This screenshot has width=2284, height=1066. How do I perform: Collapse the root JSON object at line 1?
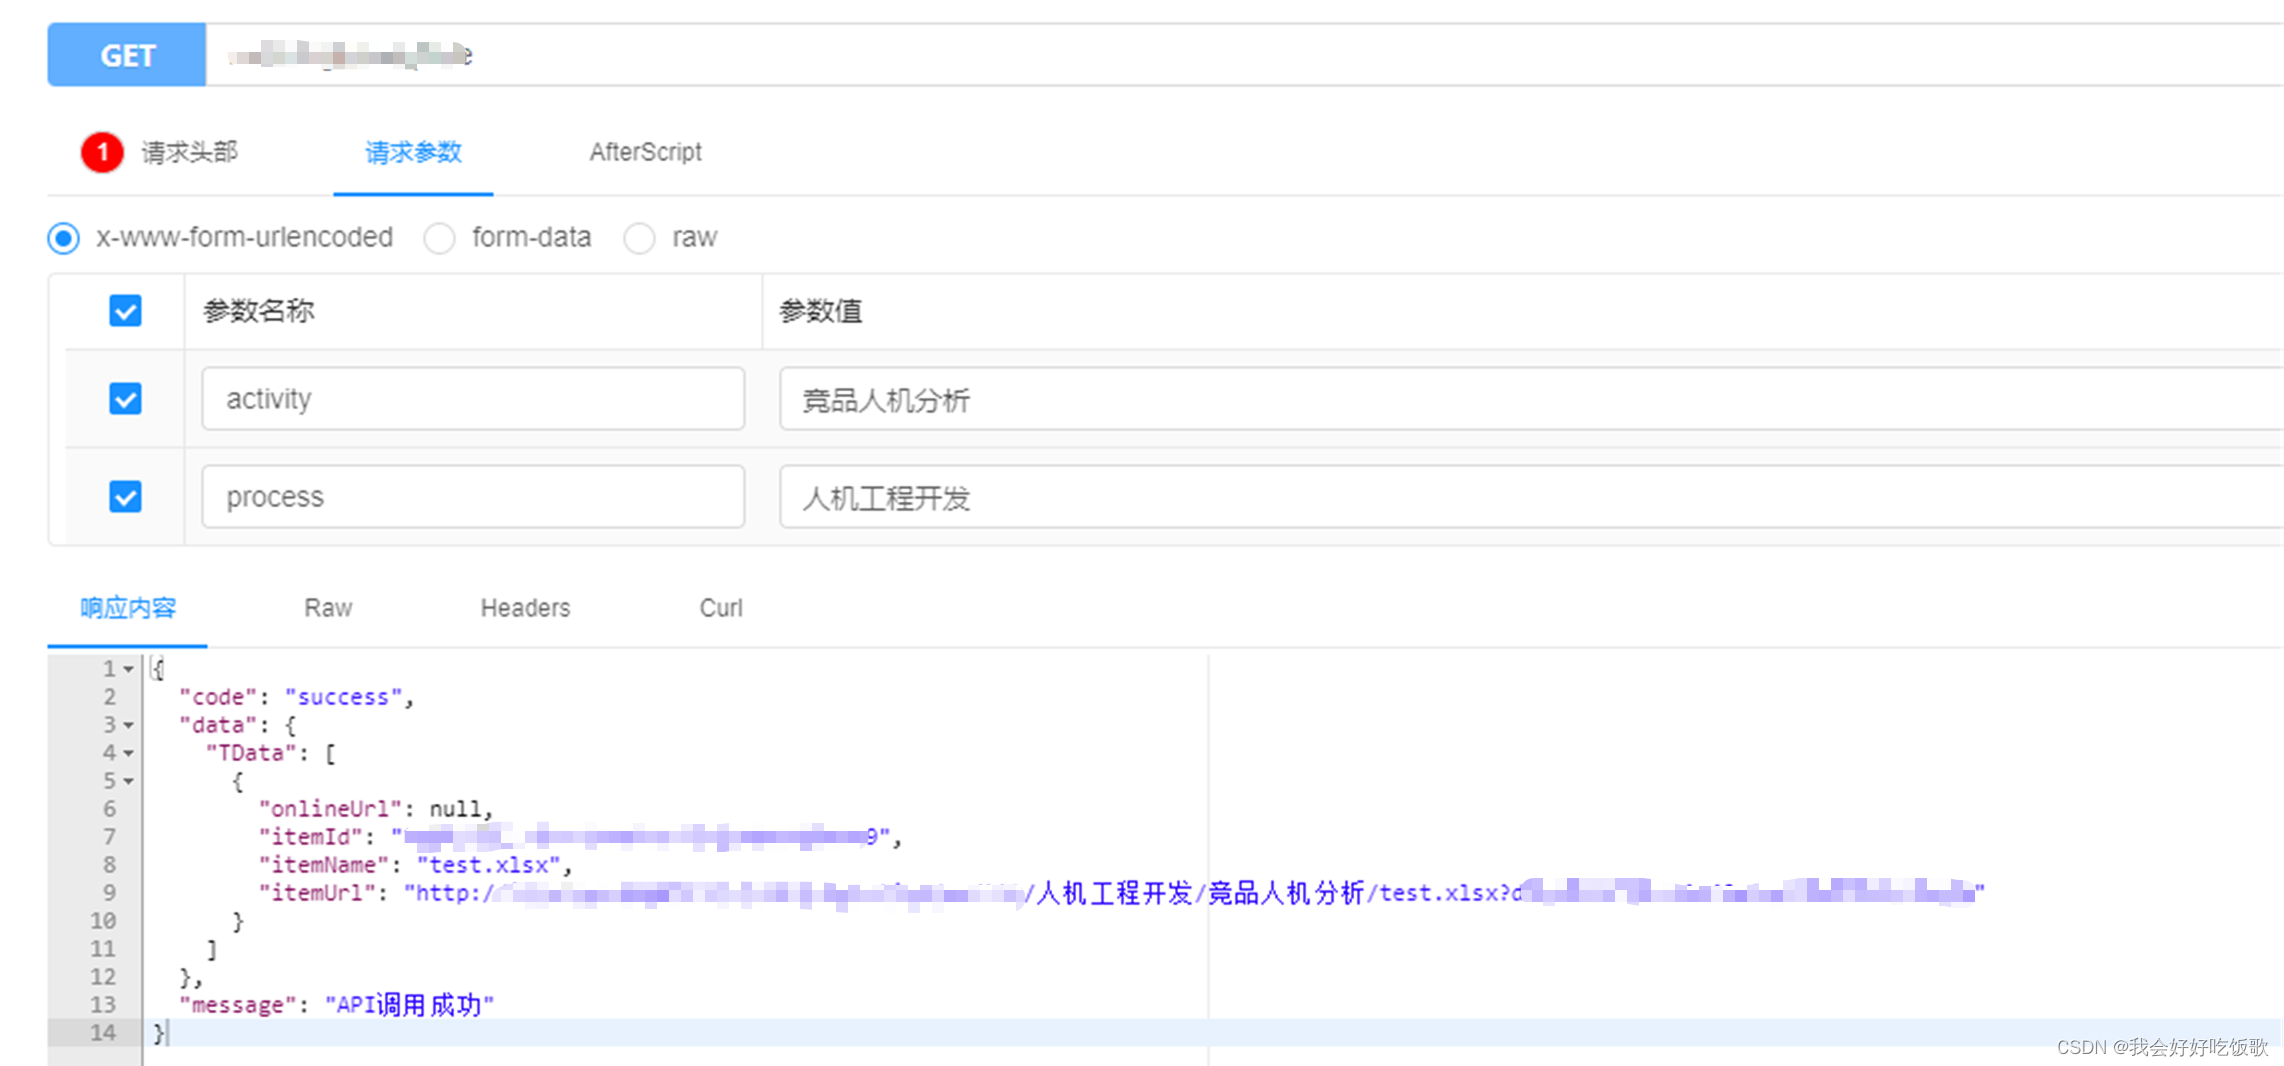click(128, 668)
